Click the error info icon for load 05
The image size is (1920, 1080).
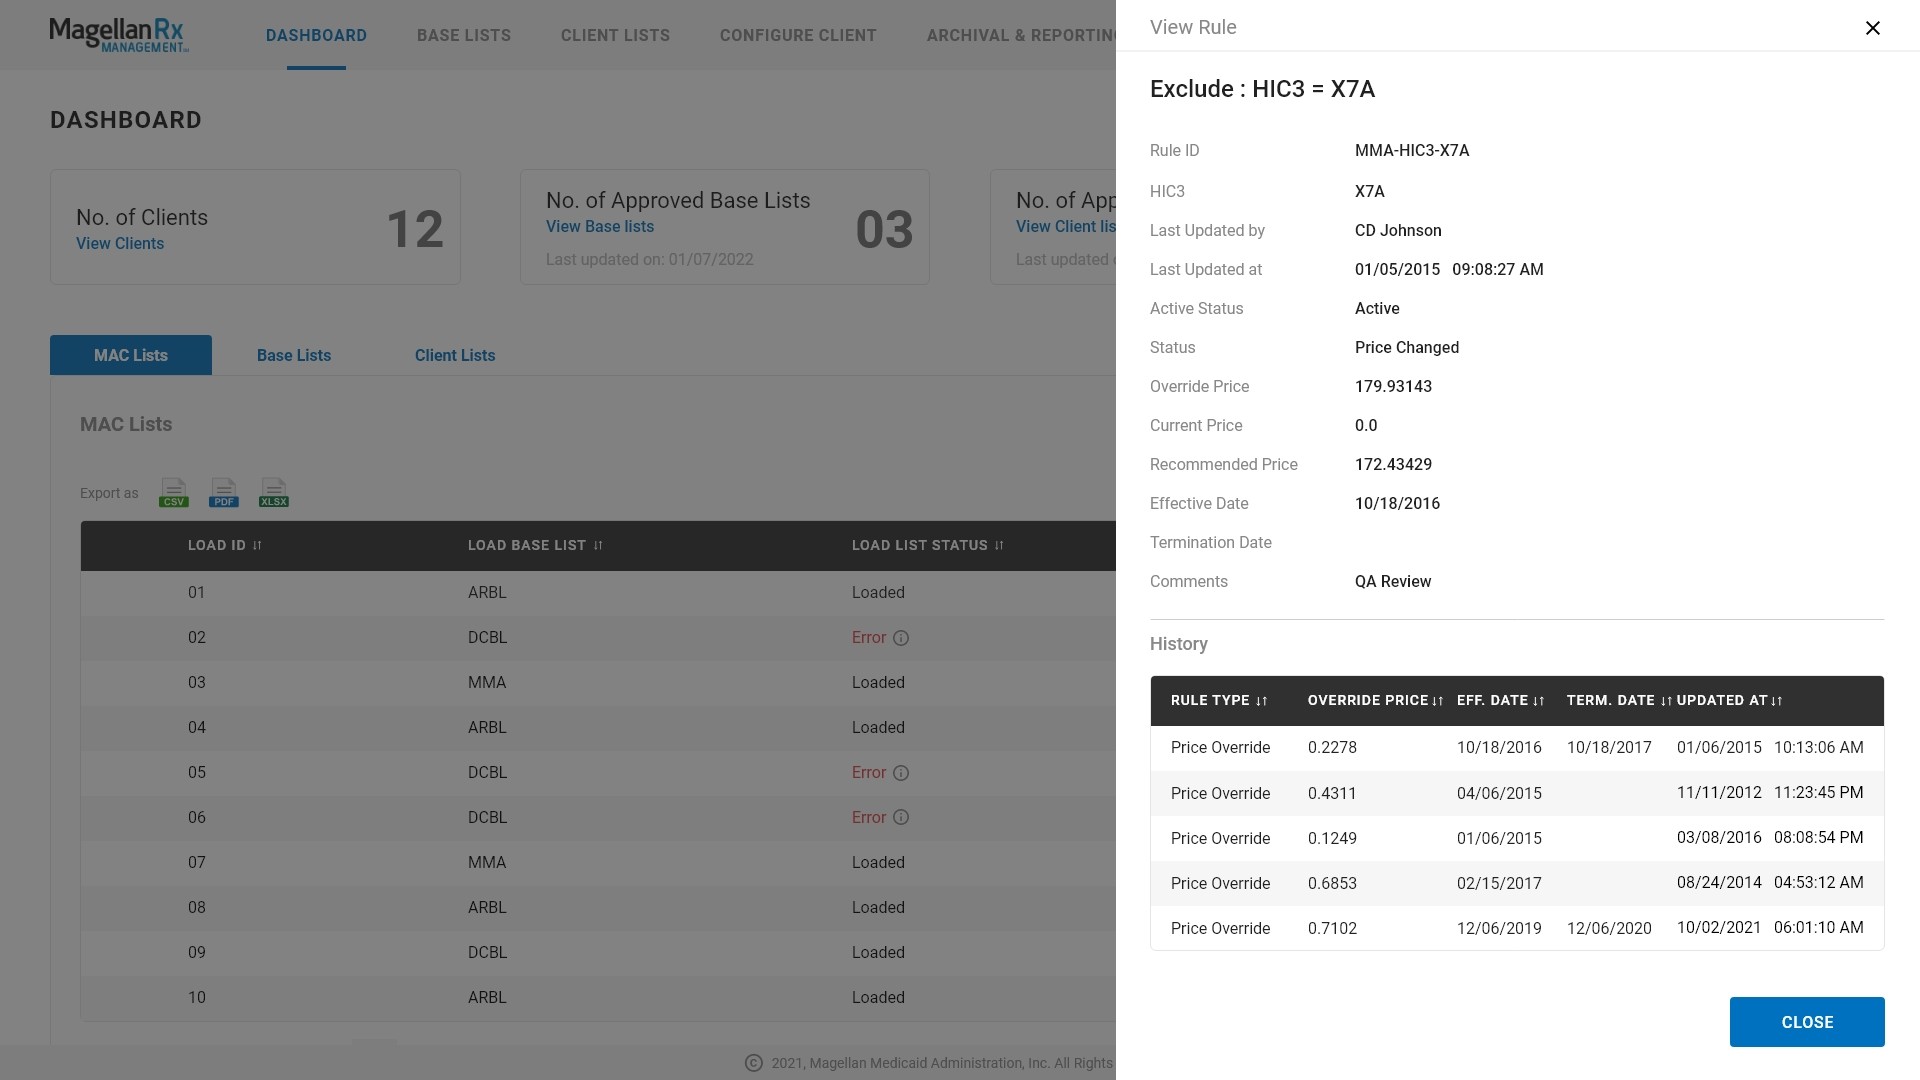901,773
